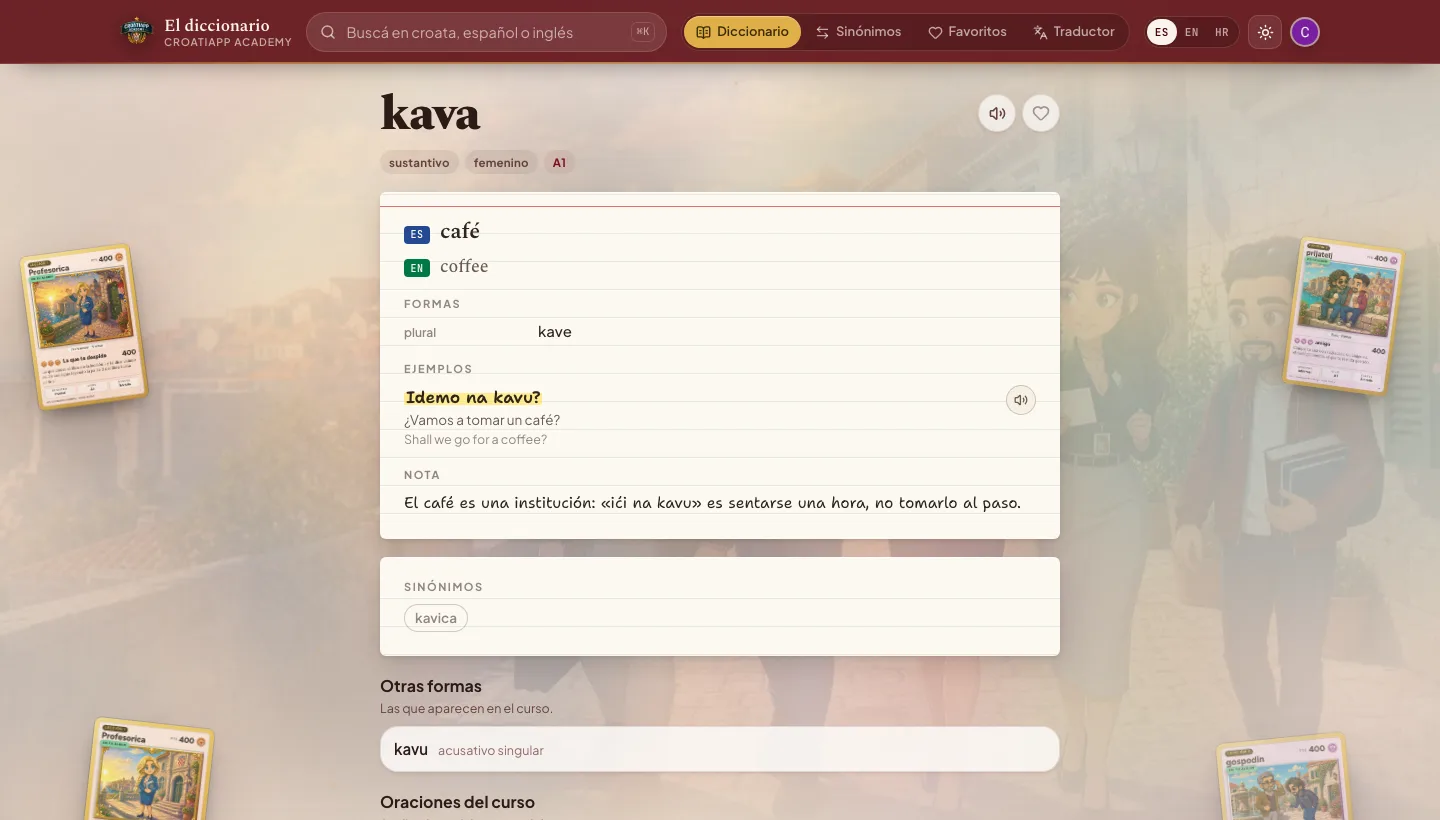Click the 'sustantivo' tag chip
The image size is (1440, 820).
pyautogui.click(x=419, y=162)
